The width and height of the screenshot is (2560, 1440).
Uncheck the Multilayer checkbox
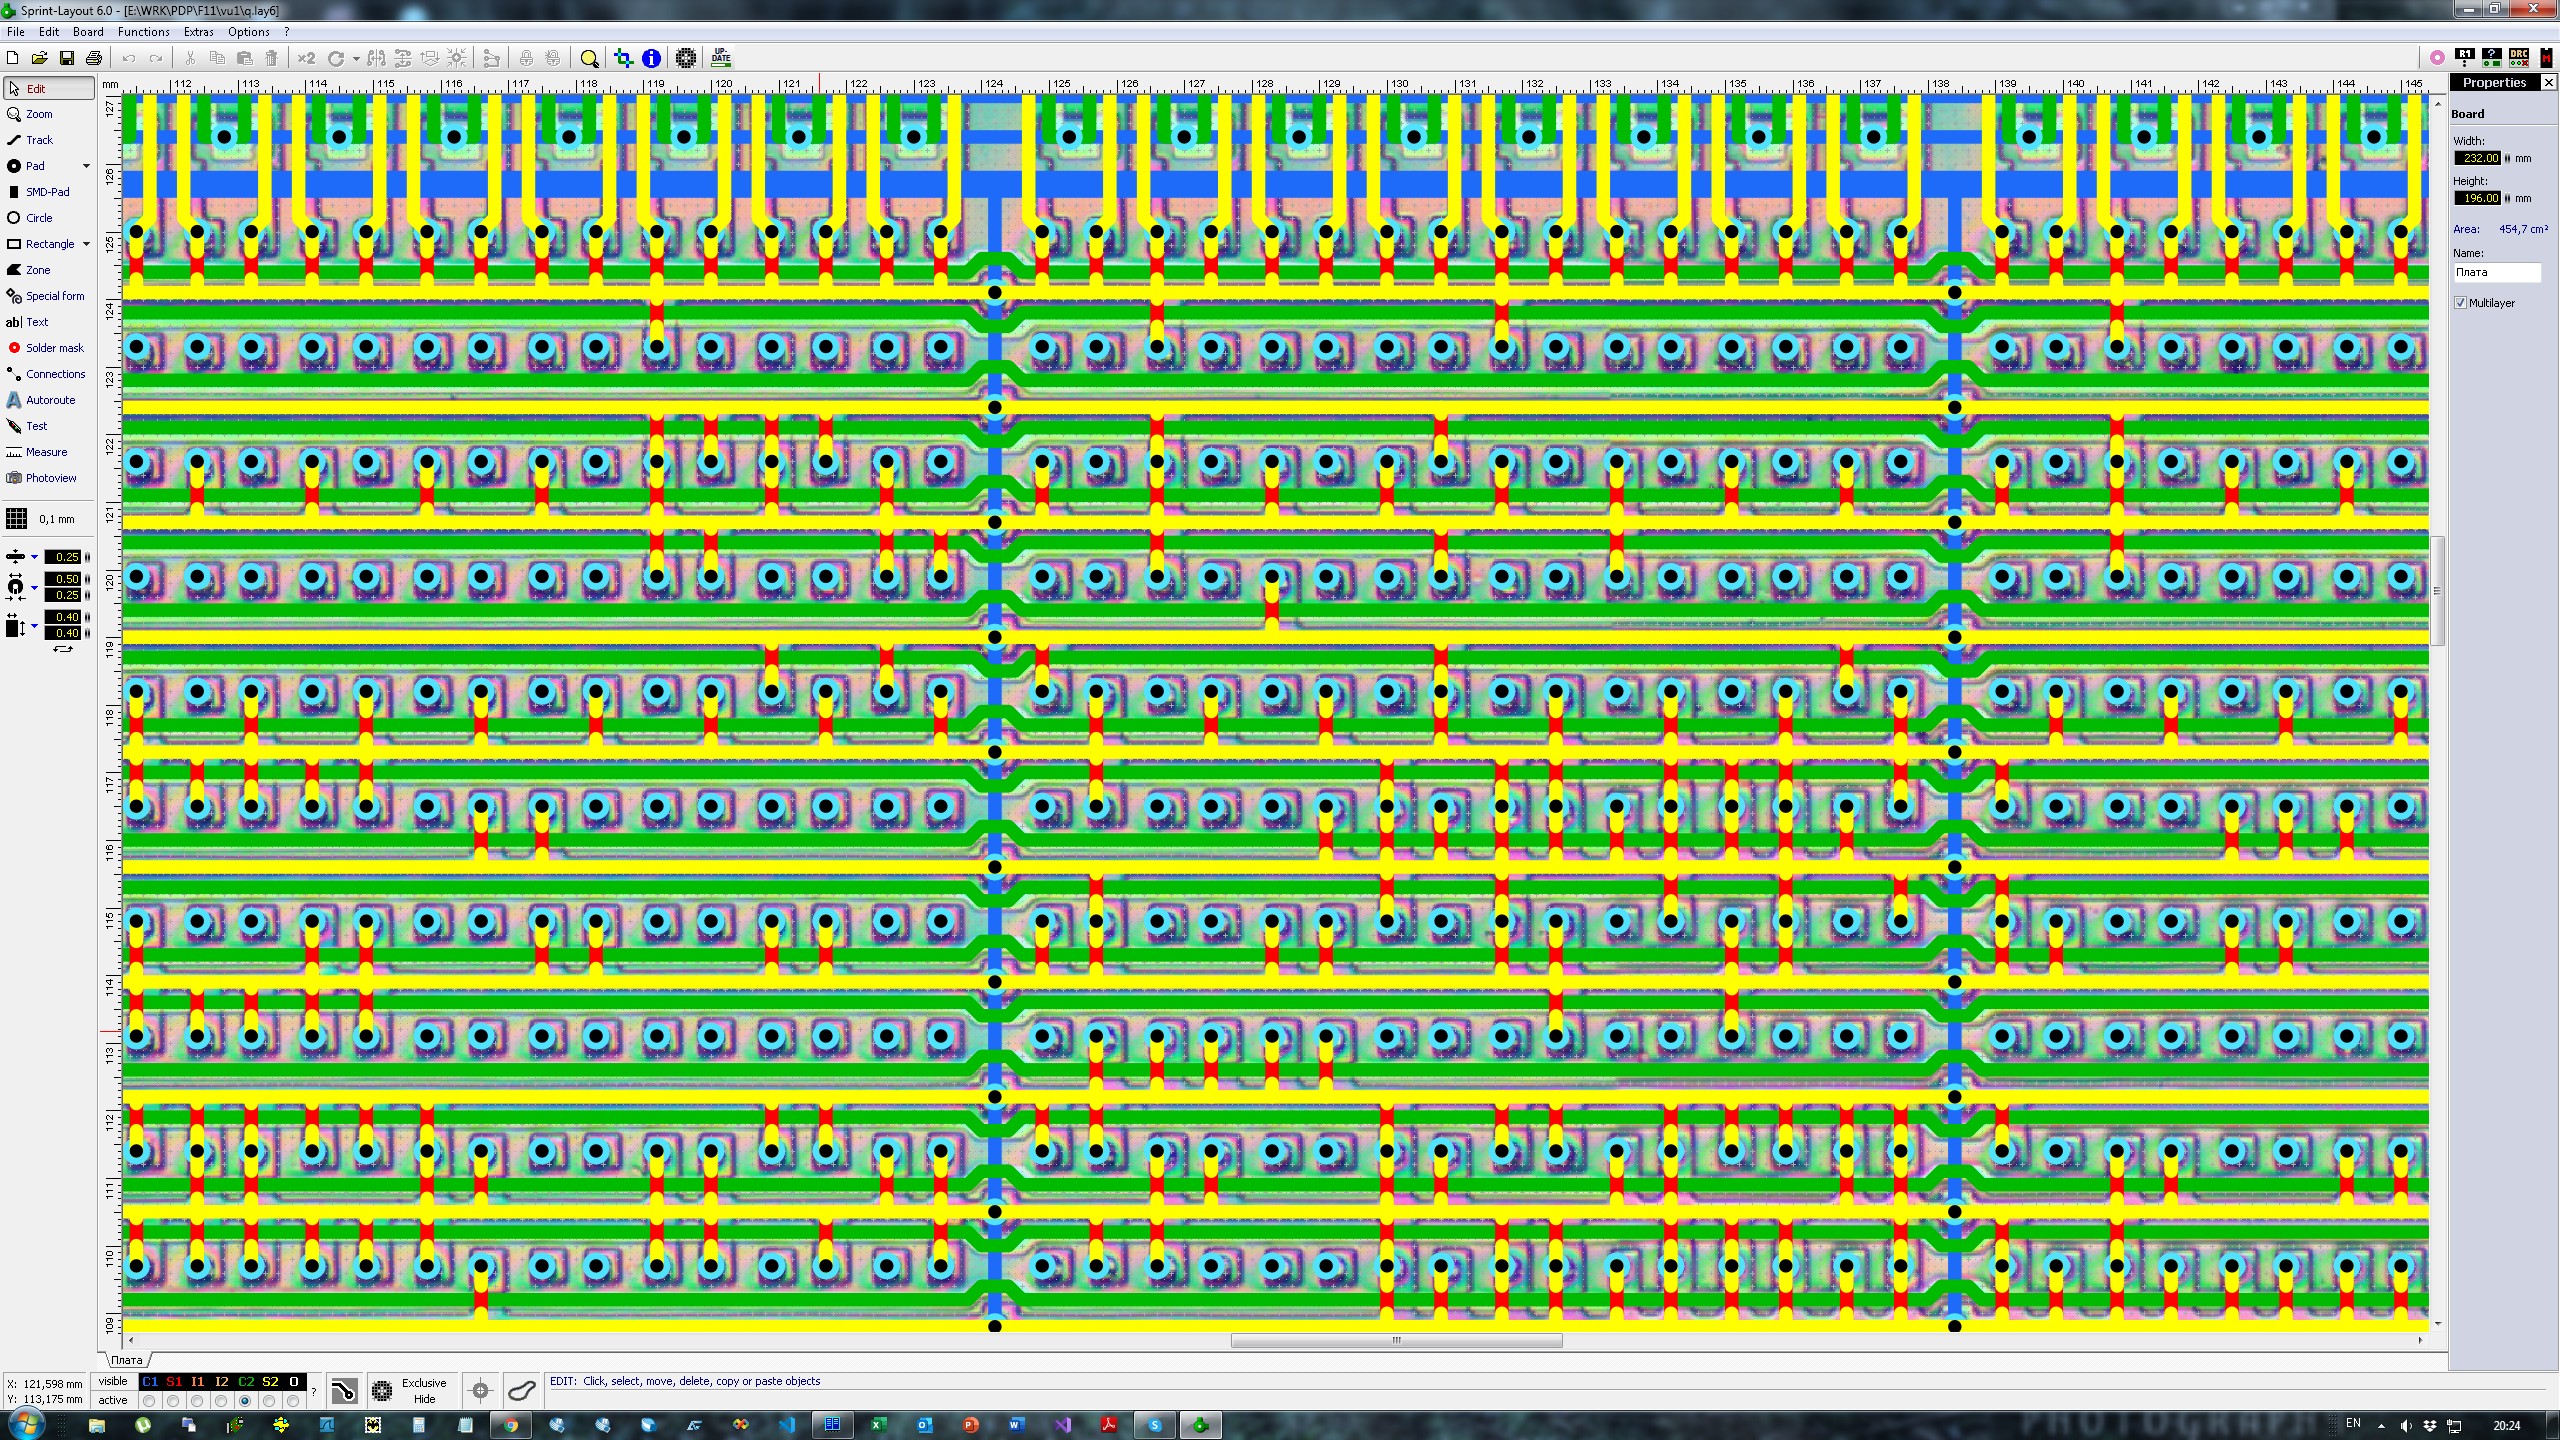click(2461, 303)
